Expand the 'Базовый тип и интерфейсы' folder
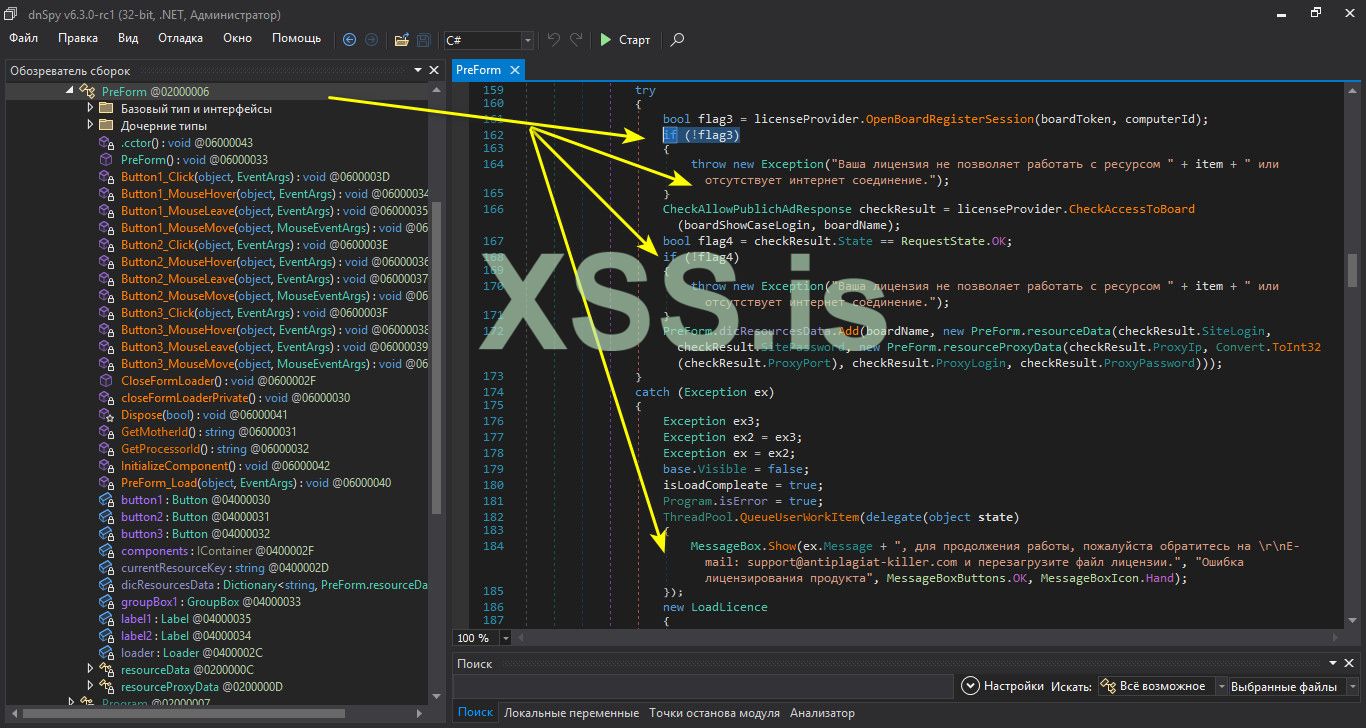Viewport: 1366px width, 728px height. click(x=90, y=108)
